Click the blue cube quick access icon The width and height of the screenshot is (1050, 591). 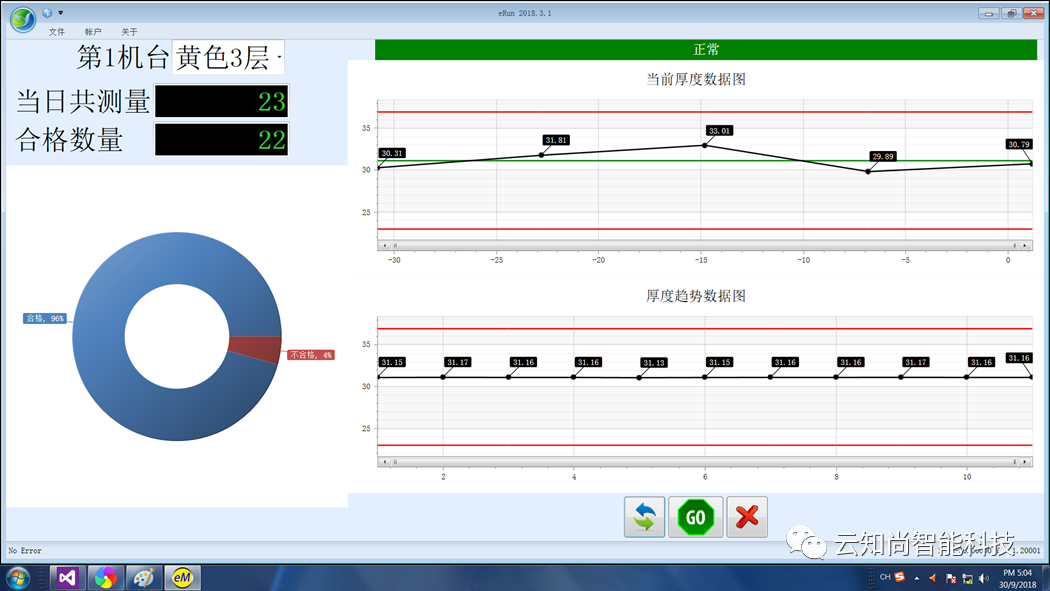(x=47, y=13)
